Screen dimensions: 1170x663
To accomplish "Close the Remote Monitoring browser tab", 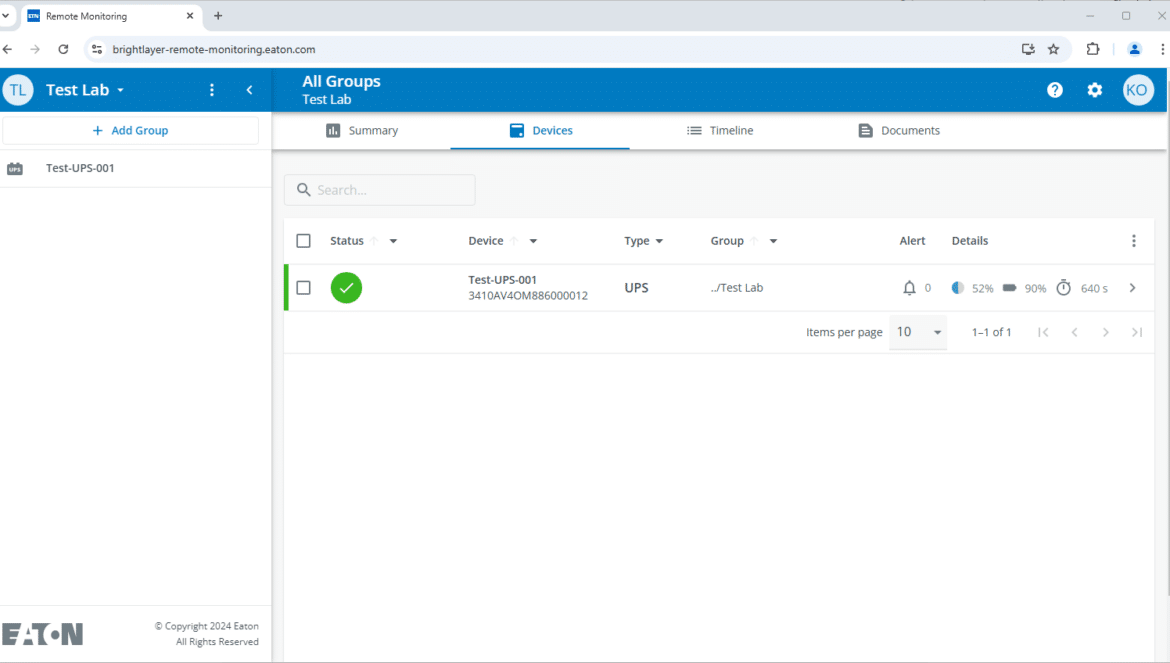I will point(190,16).
